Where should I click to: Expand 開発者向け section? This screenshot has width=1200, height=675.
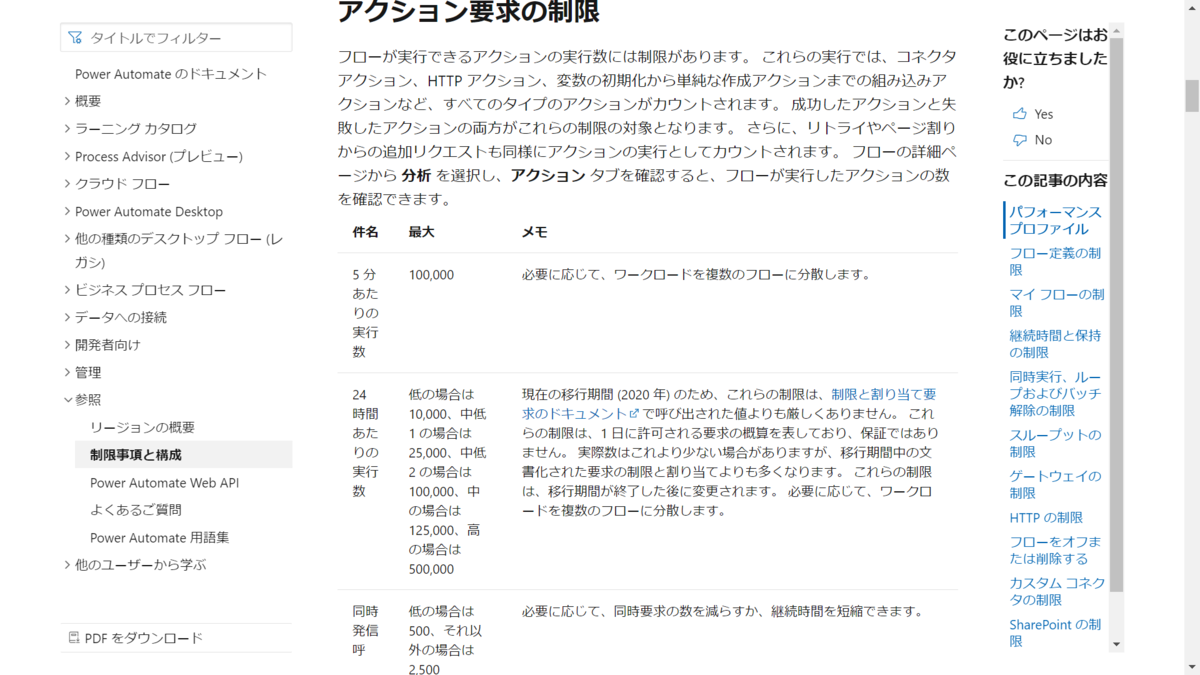click(x=67, y=345)
